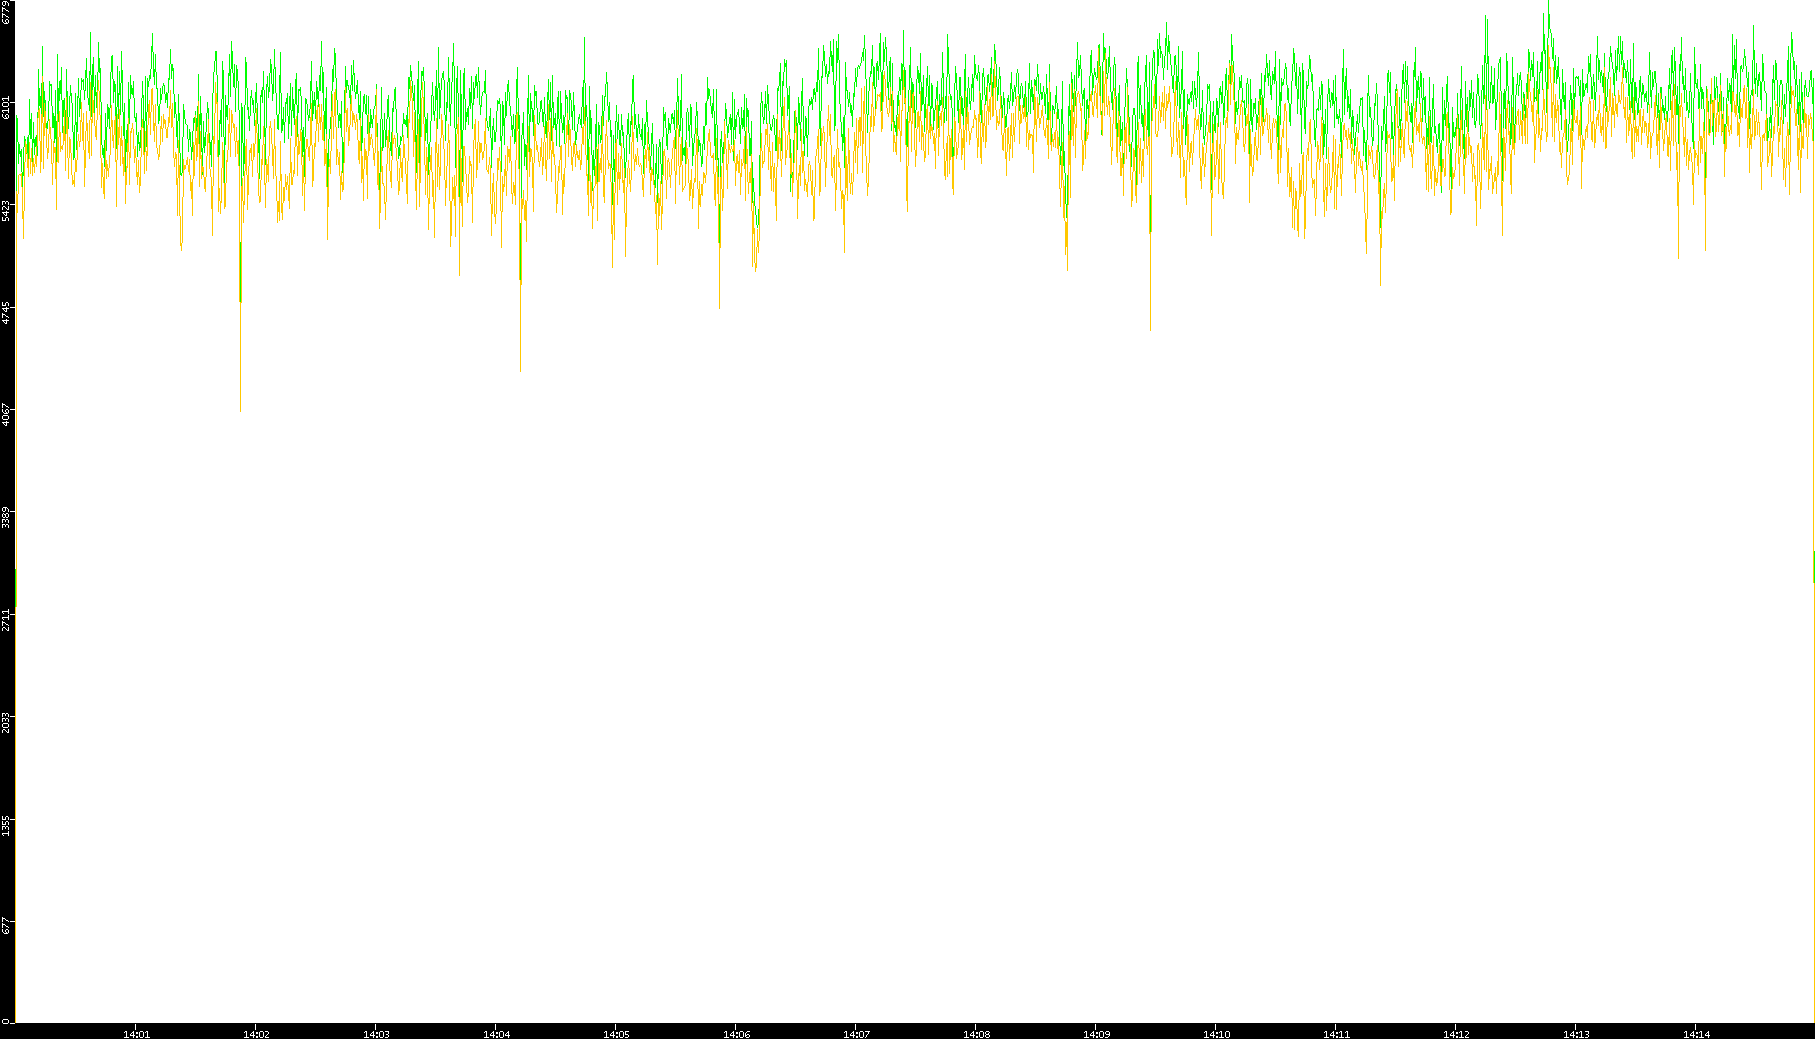Click the deepest yellow dip before 14:02
This screenshot has width=1815, height=1039.
(240, 408)
